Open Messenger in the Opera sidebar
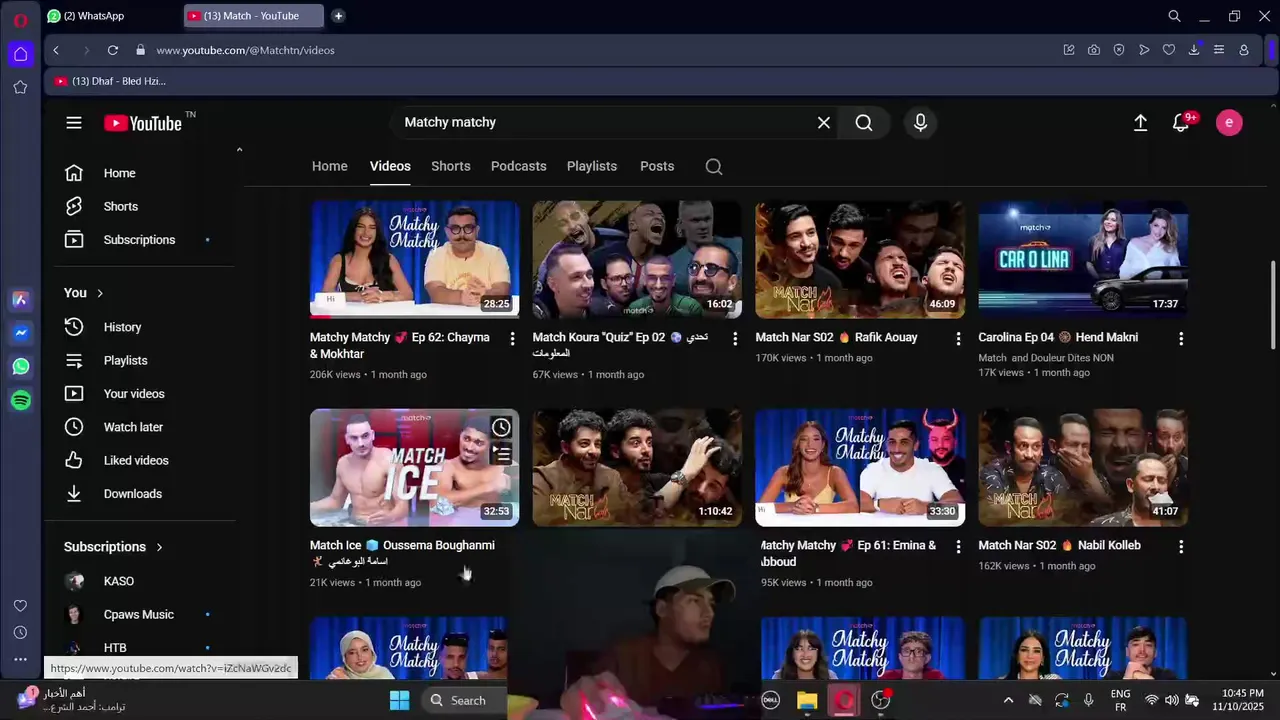1280x720 pixels. 21,333
